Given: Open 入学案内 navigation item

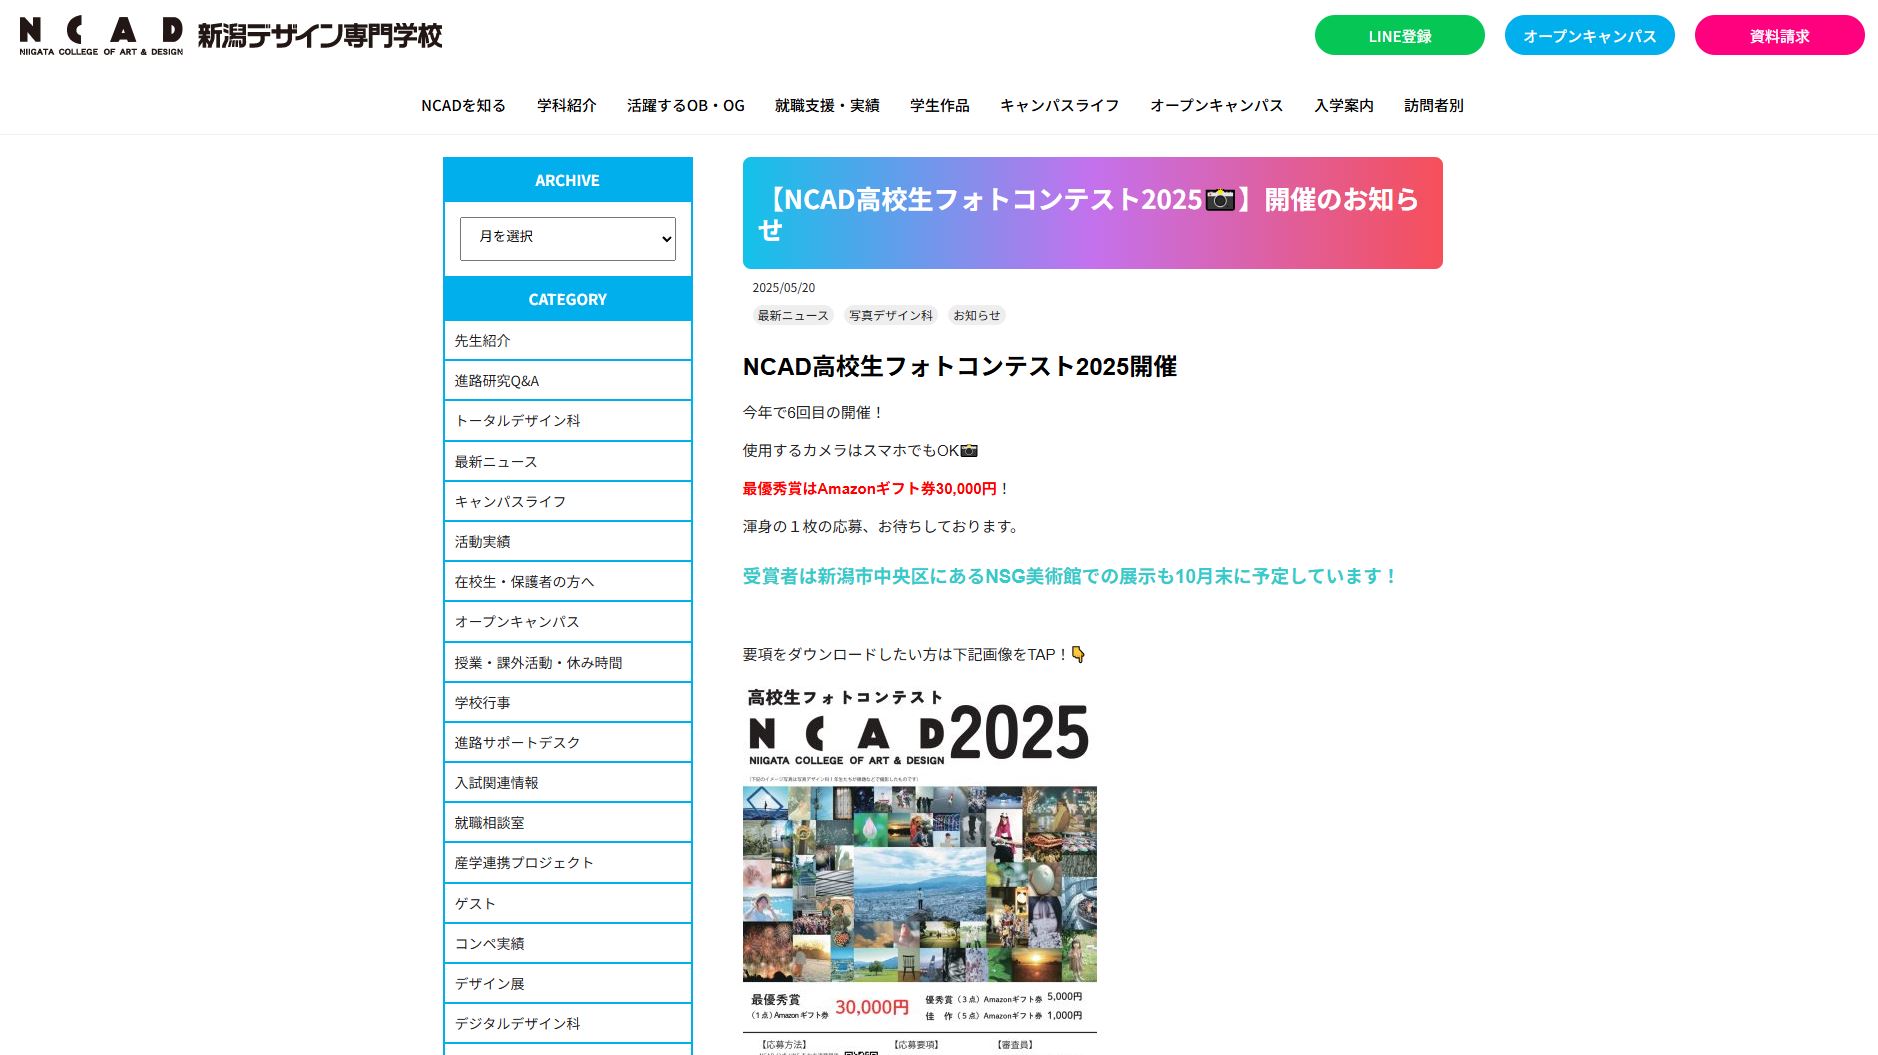Looking at the screenshot, I should coord(1343,105).
